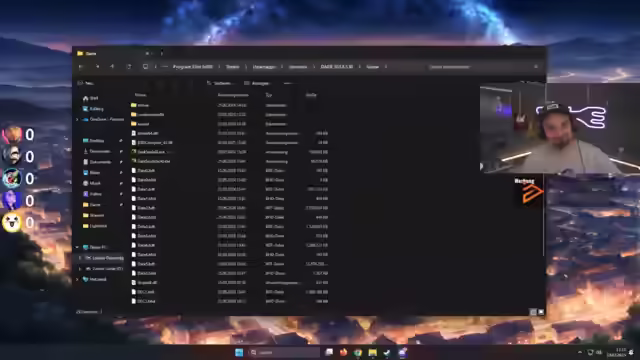Screen dimensions: 640x360
Task: Refresh the current folder view
Action: [x=129, y=67]
